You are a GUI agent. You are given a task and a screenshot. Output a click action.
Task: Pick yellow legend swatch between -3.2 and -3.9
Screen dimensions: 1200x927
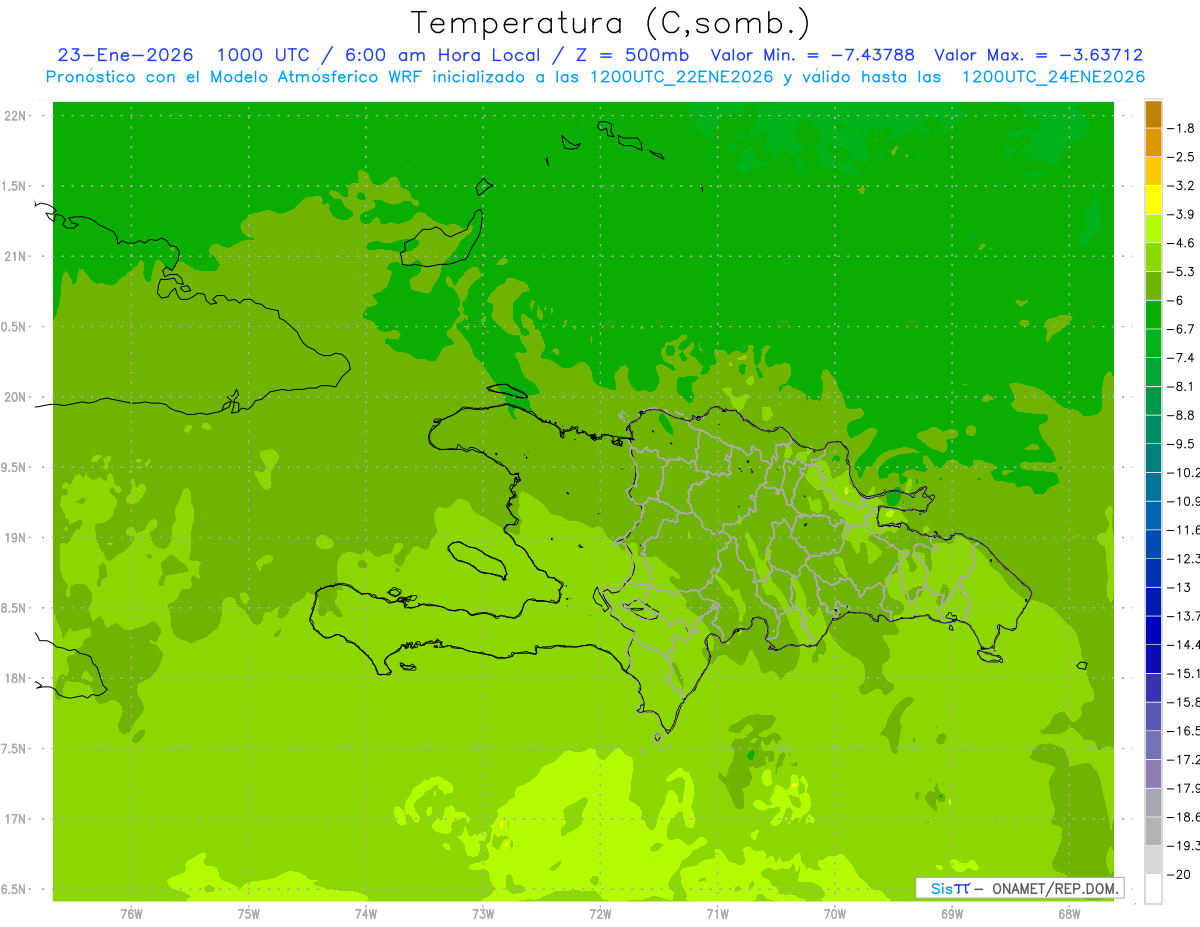[x=1153, y=200]
